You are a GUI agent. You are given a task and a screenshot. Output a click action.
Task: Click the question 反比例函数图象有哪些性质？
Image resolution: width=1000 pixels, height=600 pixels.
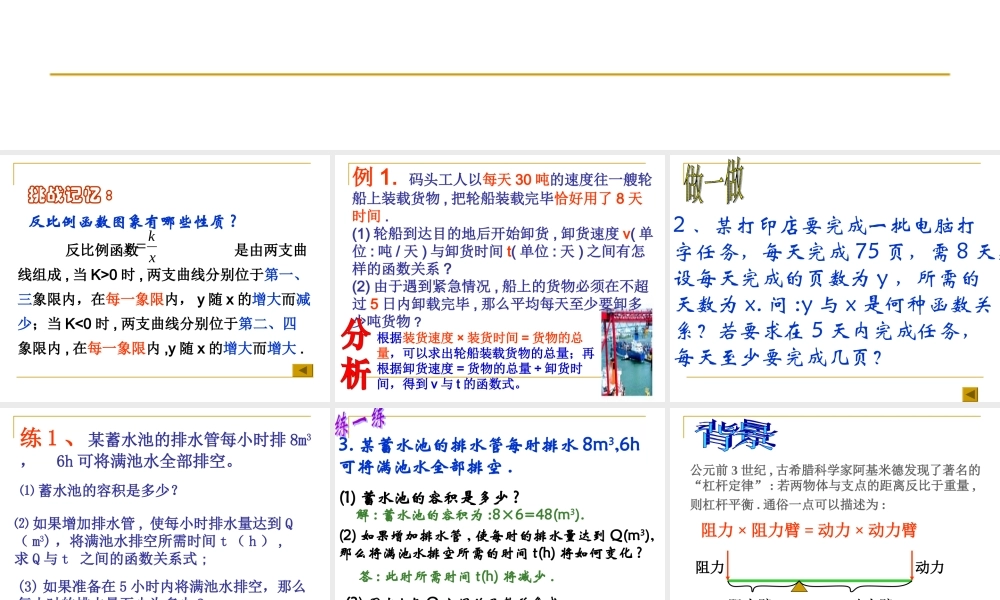(133, 222)
